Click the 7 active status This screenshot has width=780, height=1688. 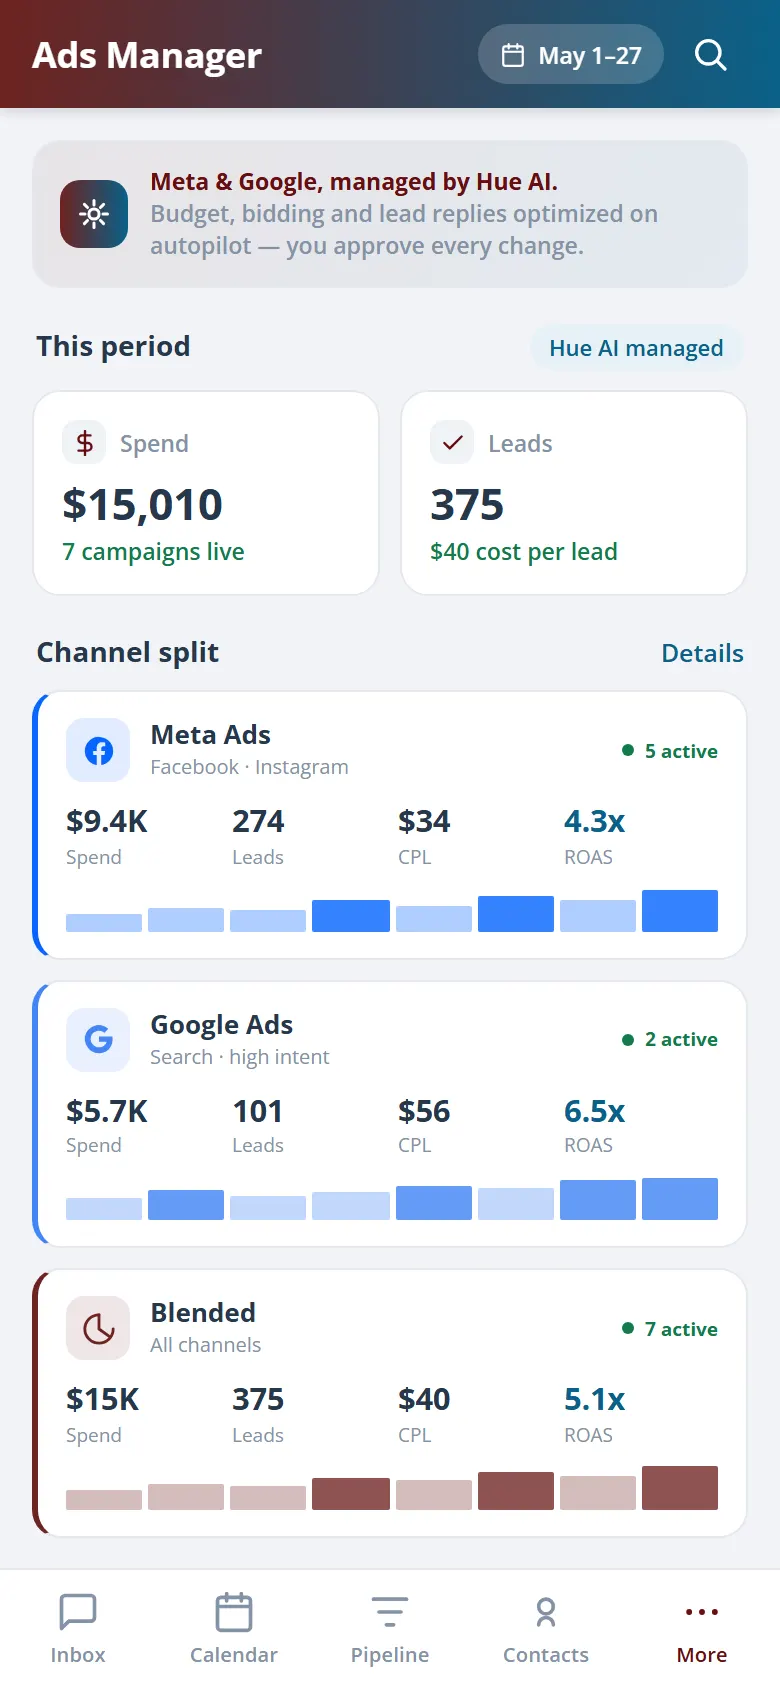(670, 1329)
